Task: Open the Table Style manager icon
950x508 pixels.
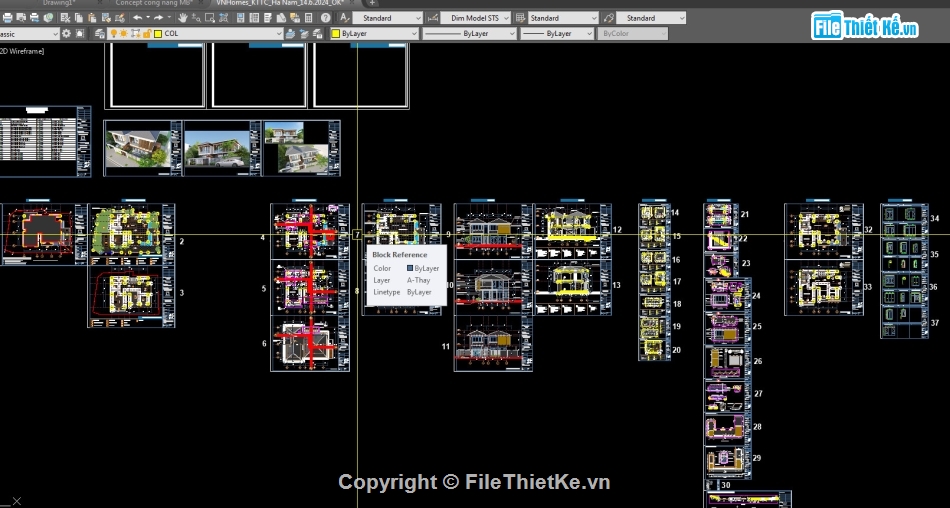Action: 520,18
